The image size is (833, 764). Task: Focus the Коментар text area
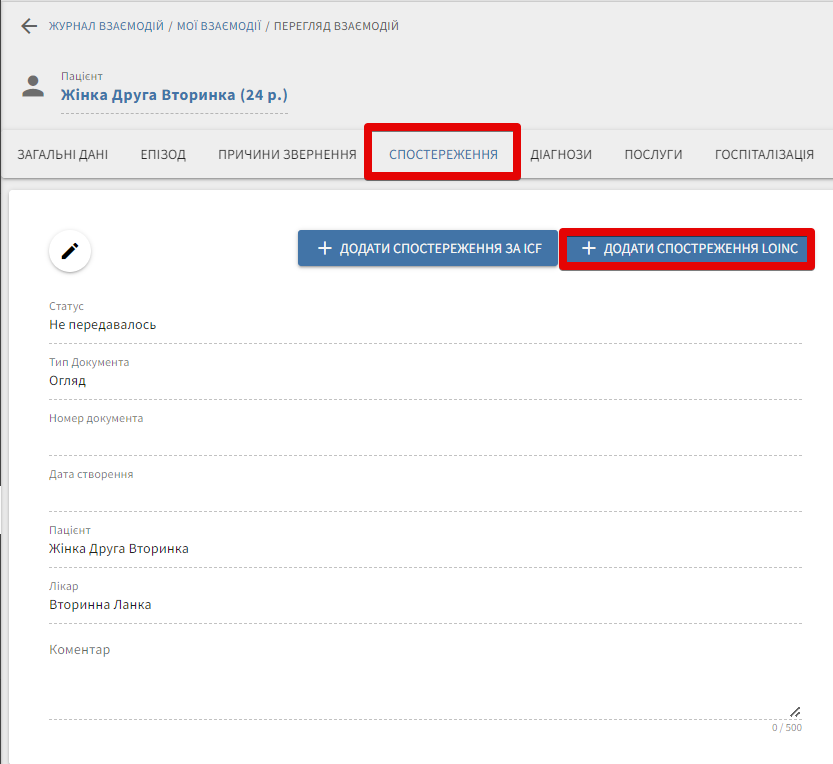[420, 680]
